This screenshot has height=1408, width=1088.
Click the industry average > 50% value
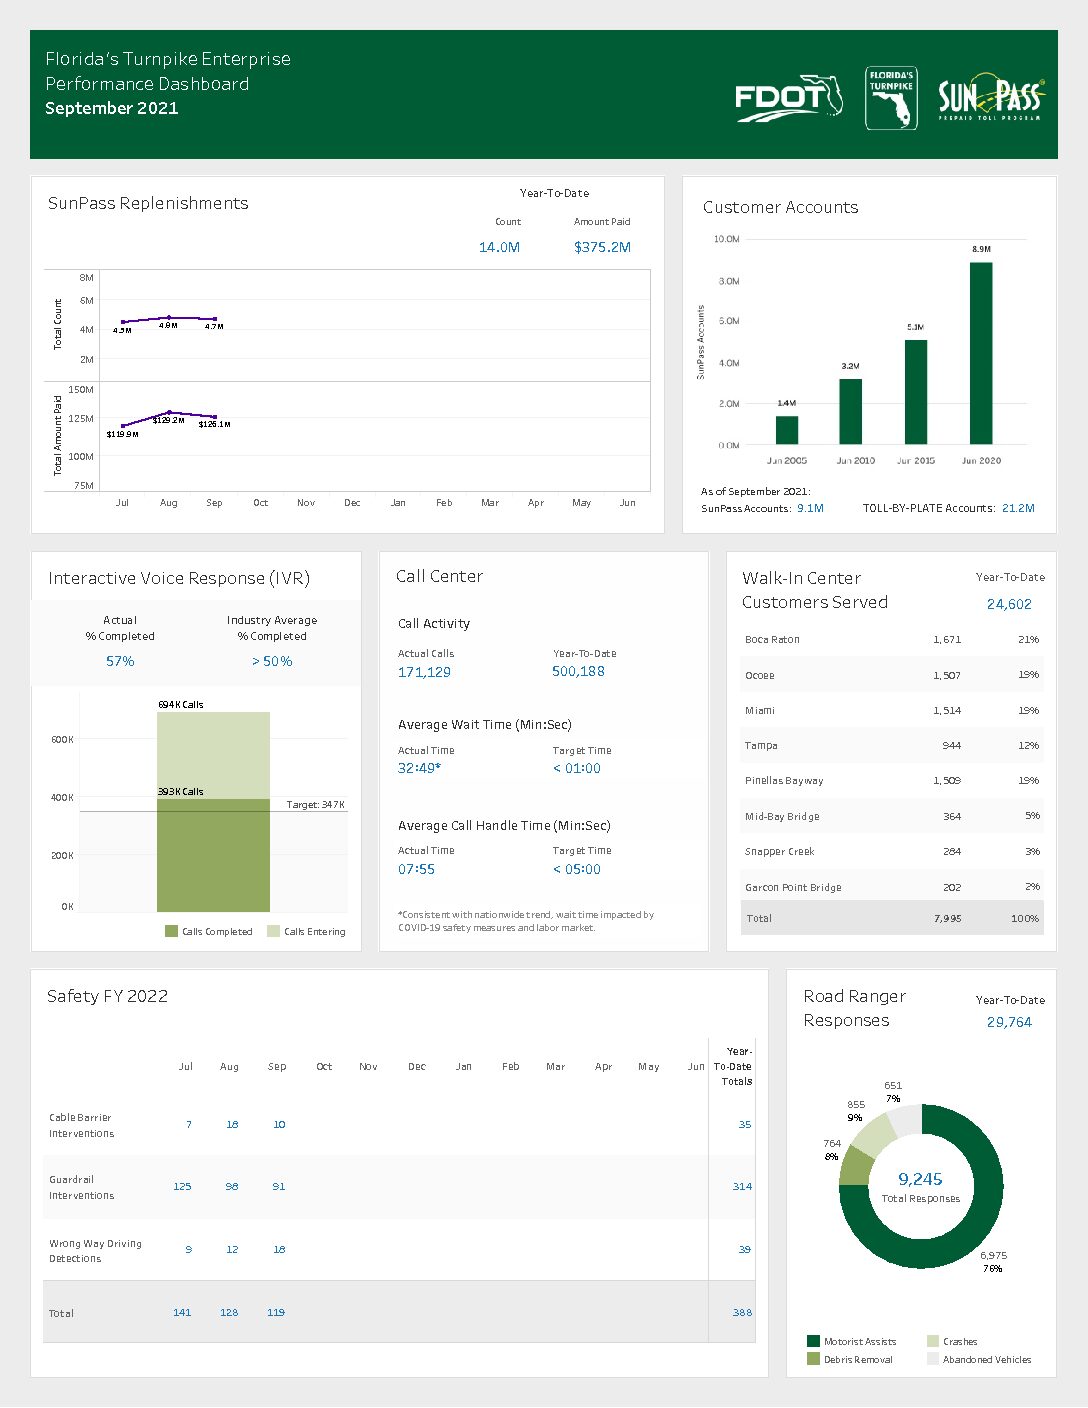point(272,661)
